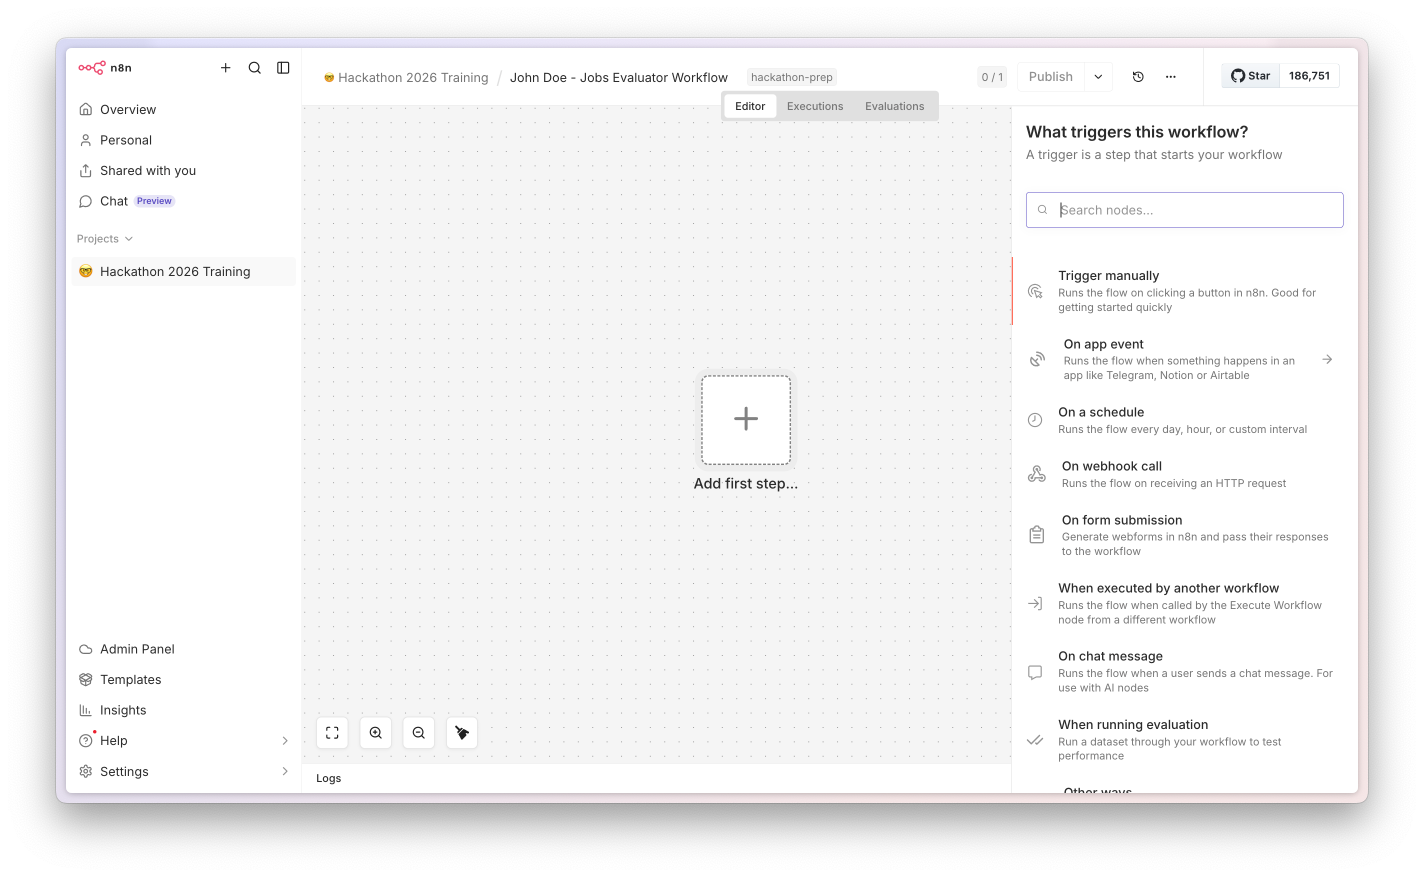Zoom in on the workflow canvas
Screen dimensions: 1424x877
(376, 733)
